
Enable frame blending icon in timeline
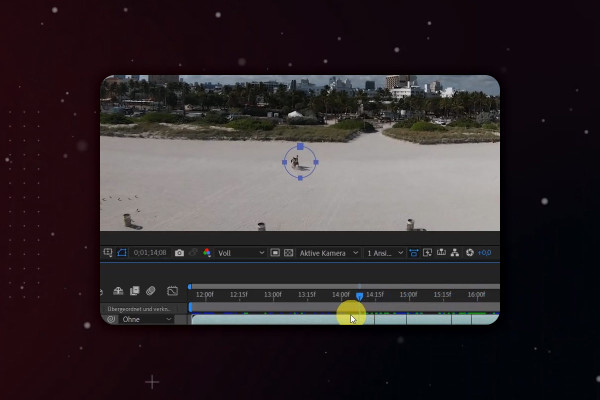(x=134, y=291)
